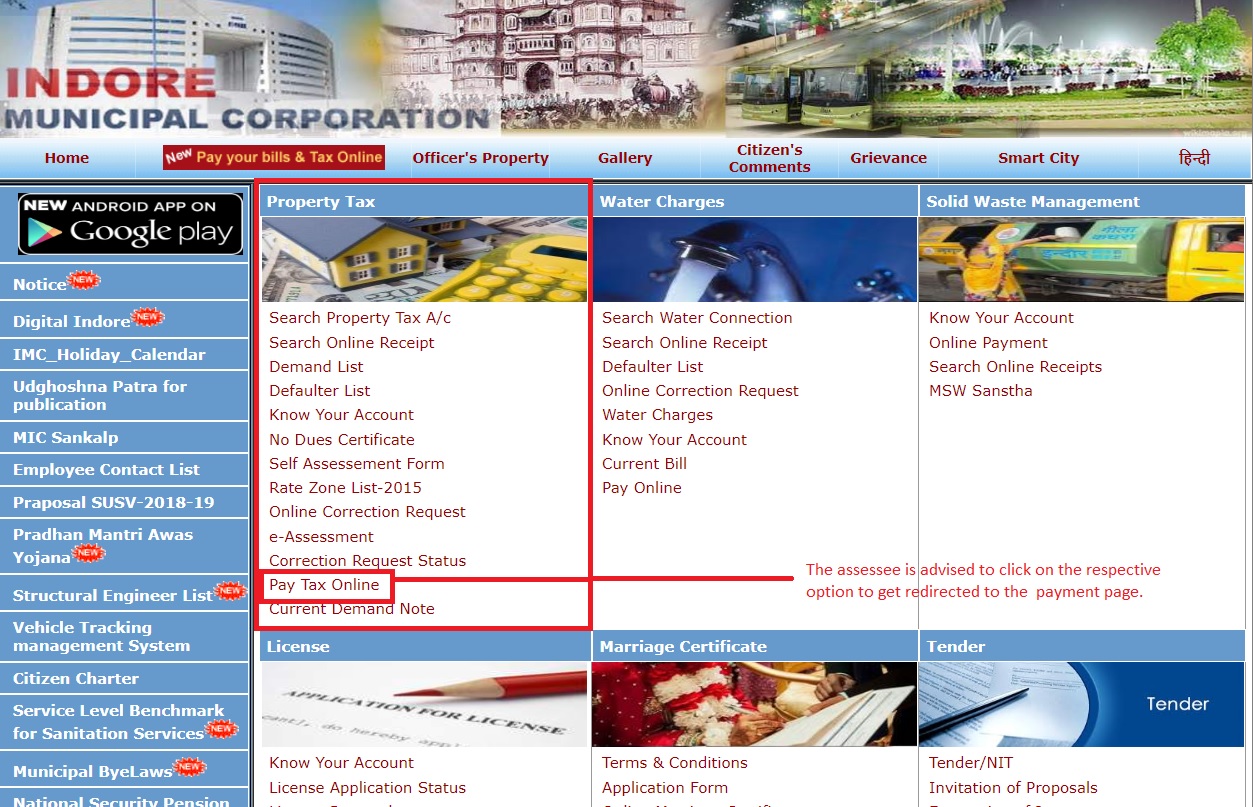
Task: Click the Marriage Certificate wedding image
Action: 753,704
